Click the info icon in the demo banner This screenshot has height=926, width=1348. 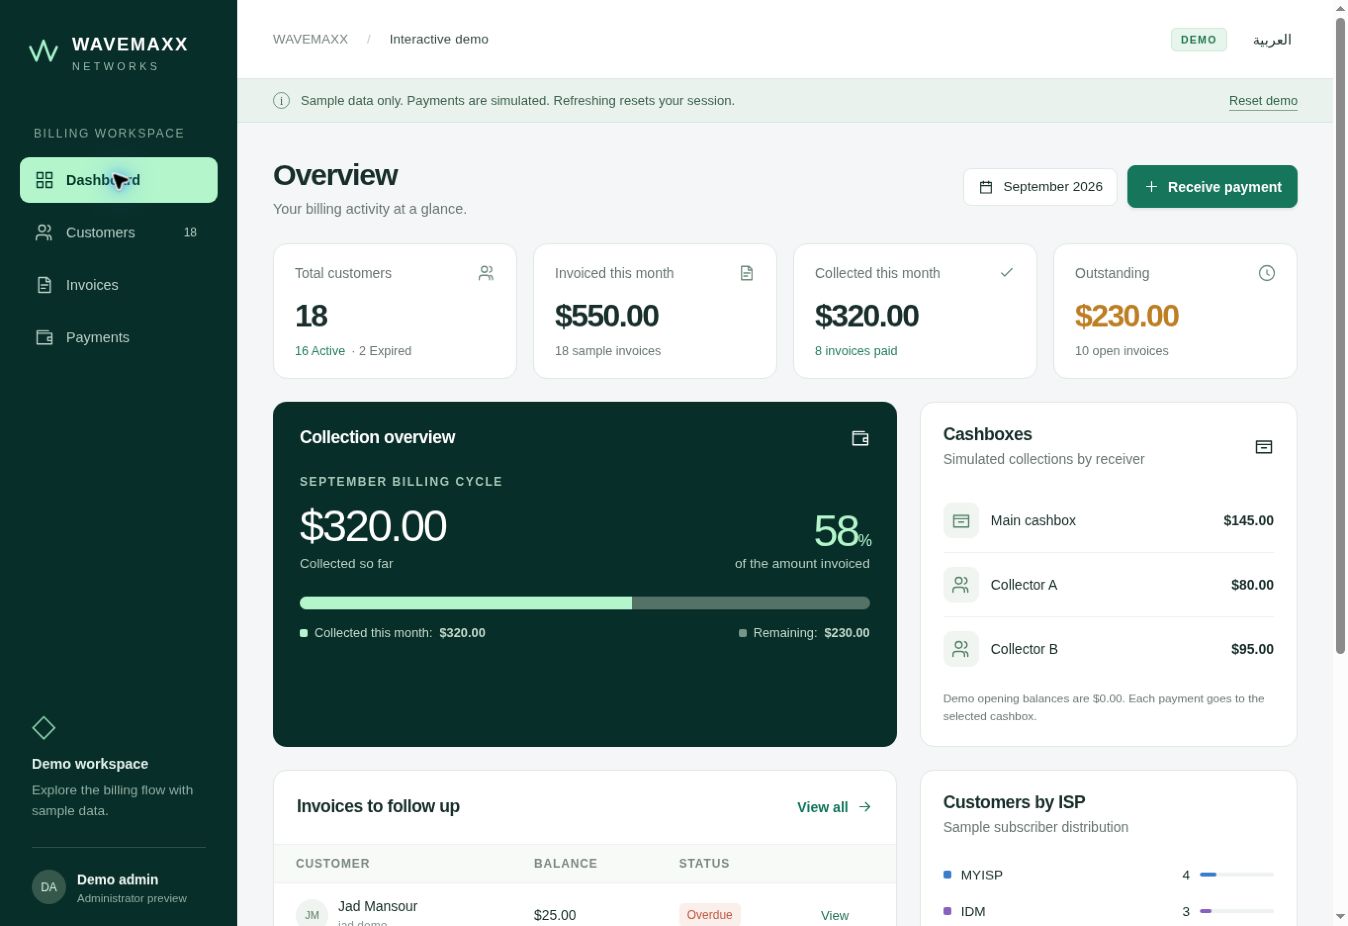click(282, 101)
